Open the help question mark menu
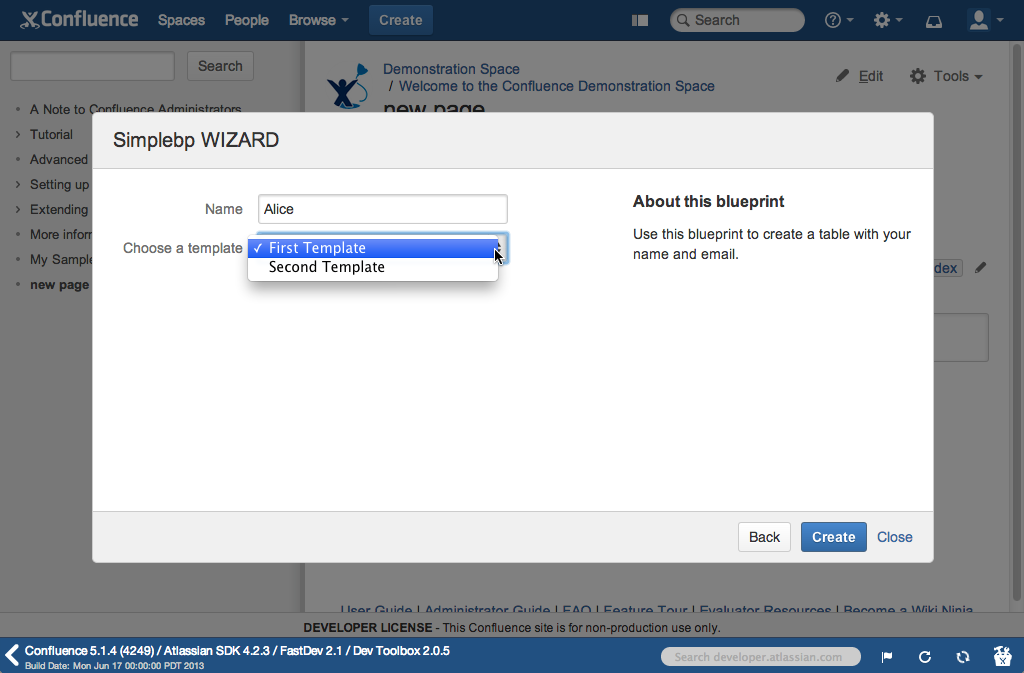 838,20
